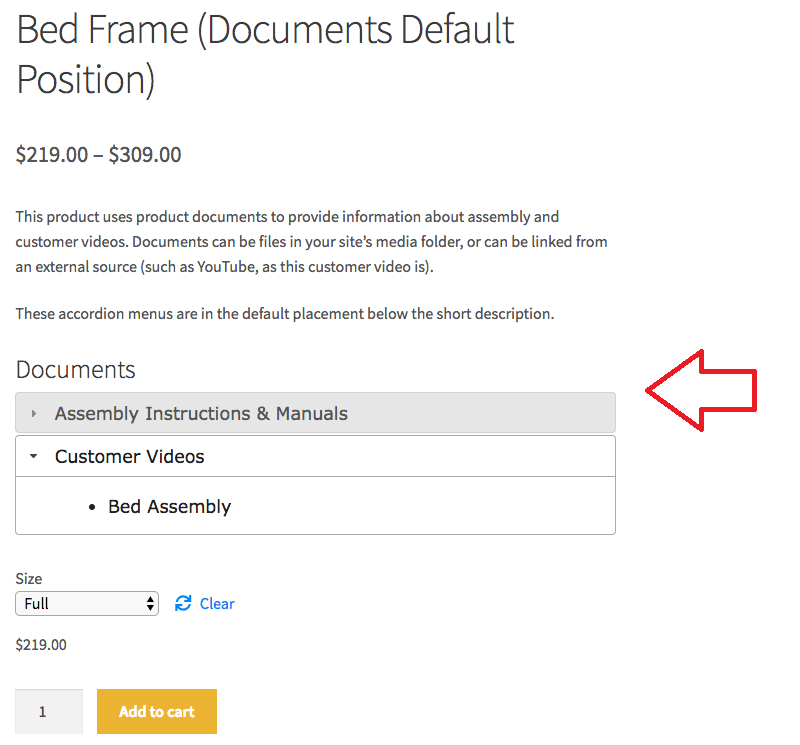Collapse the Customer Videos accordion section

(130, 456)
